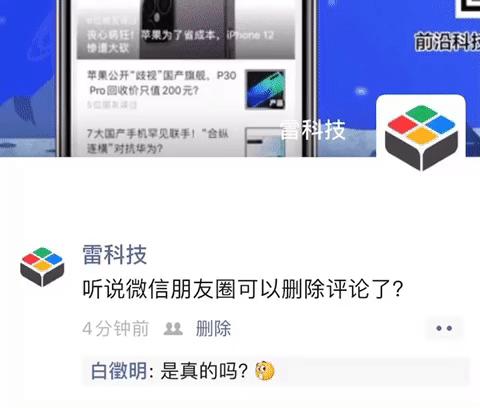Open the 雷科技 username link
The height and width of the screenshot is (408, 480).
coord(115,255)
